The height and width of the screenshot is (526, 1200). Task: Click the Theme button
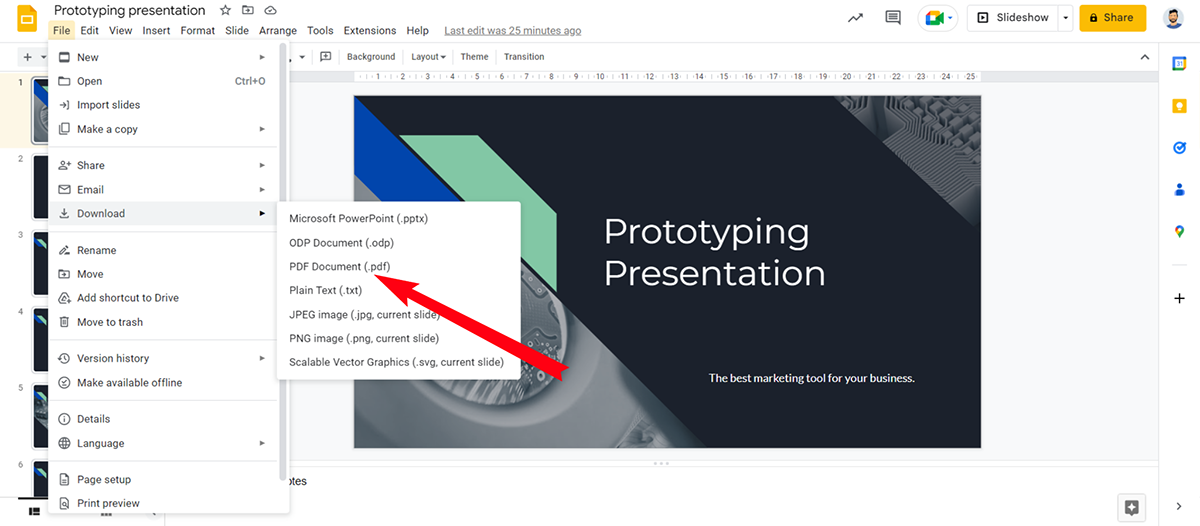474,57
